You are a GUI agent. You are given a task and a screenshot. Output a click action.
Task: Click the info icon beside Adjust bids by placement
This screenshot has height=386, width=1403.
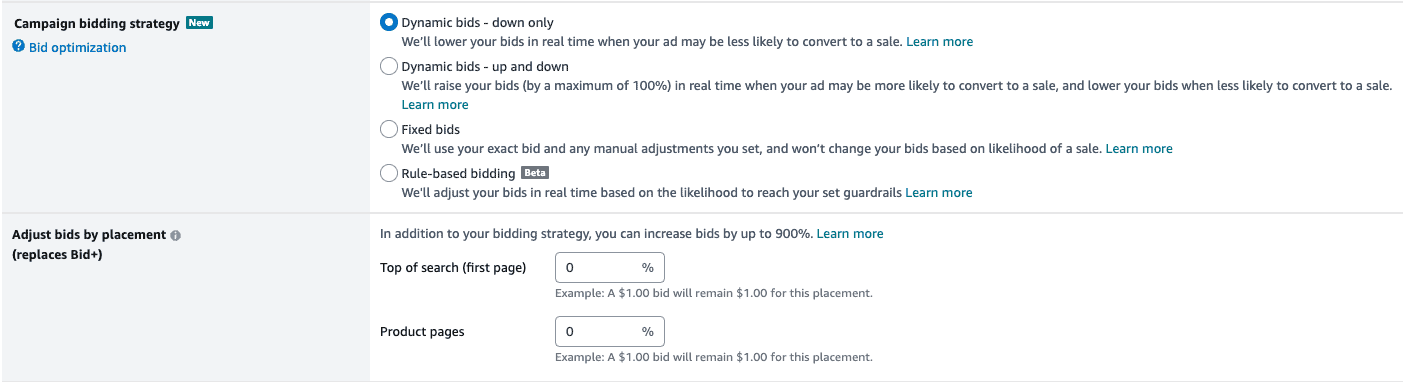point(176,236)
